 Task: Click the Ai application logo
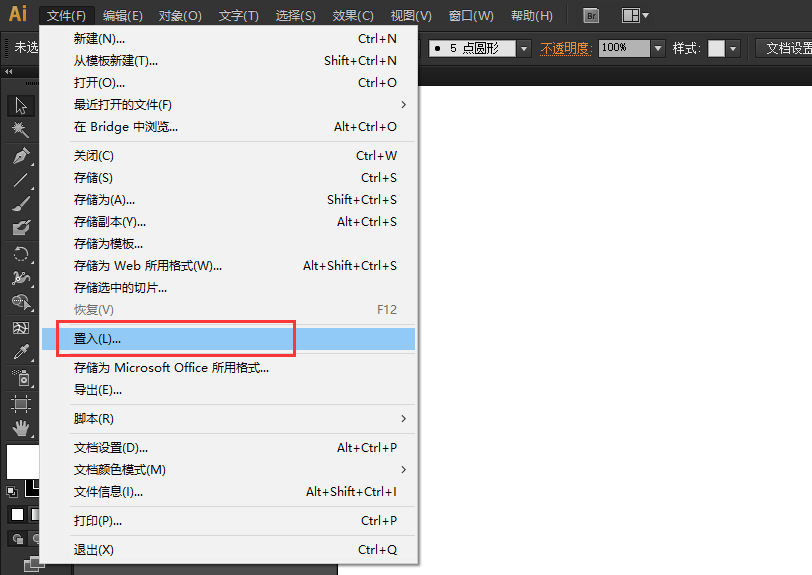pos(18,14)
